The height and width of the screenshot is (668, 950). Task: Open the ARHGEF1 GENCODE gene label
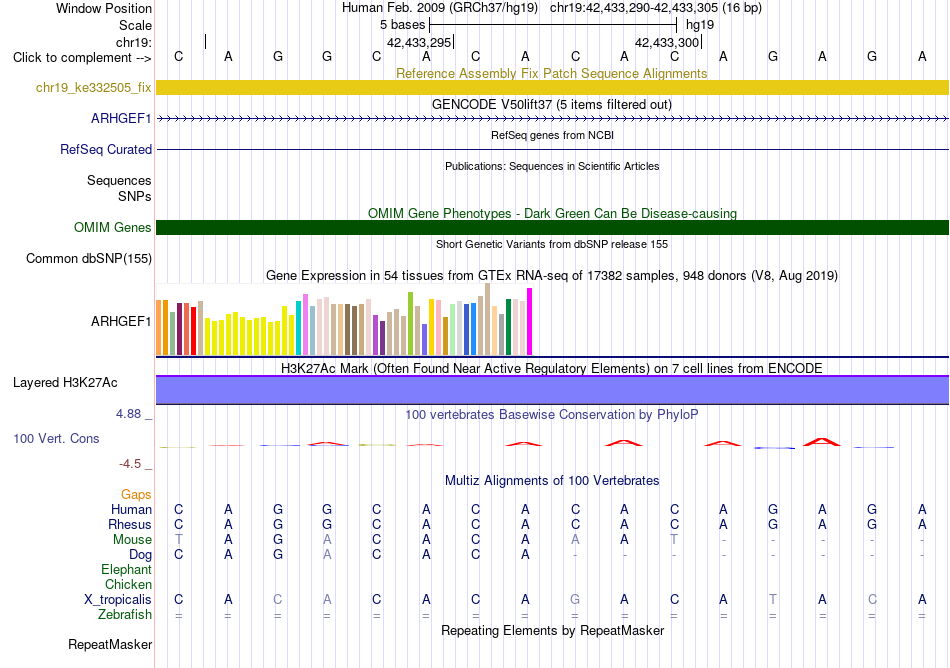tap(121, 118)
